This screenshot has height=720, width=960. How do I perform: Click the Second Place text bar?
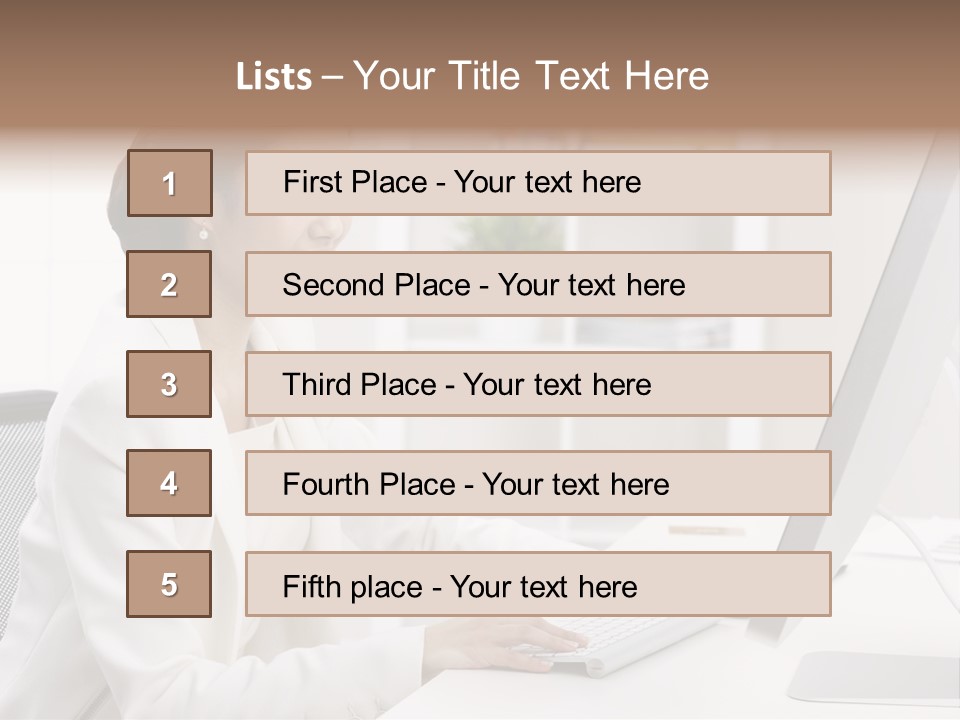point(538,284)
